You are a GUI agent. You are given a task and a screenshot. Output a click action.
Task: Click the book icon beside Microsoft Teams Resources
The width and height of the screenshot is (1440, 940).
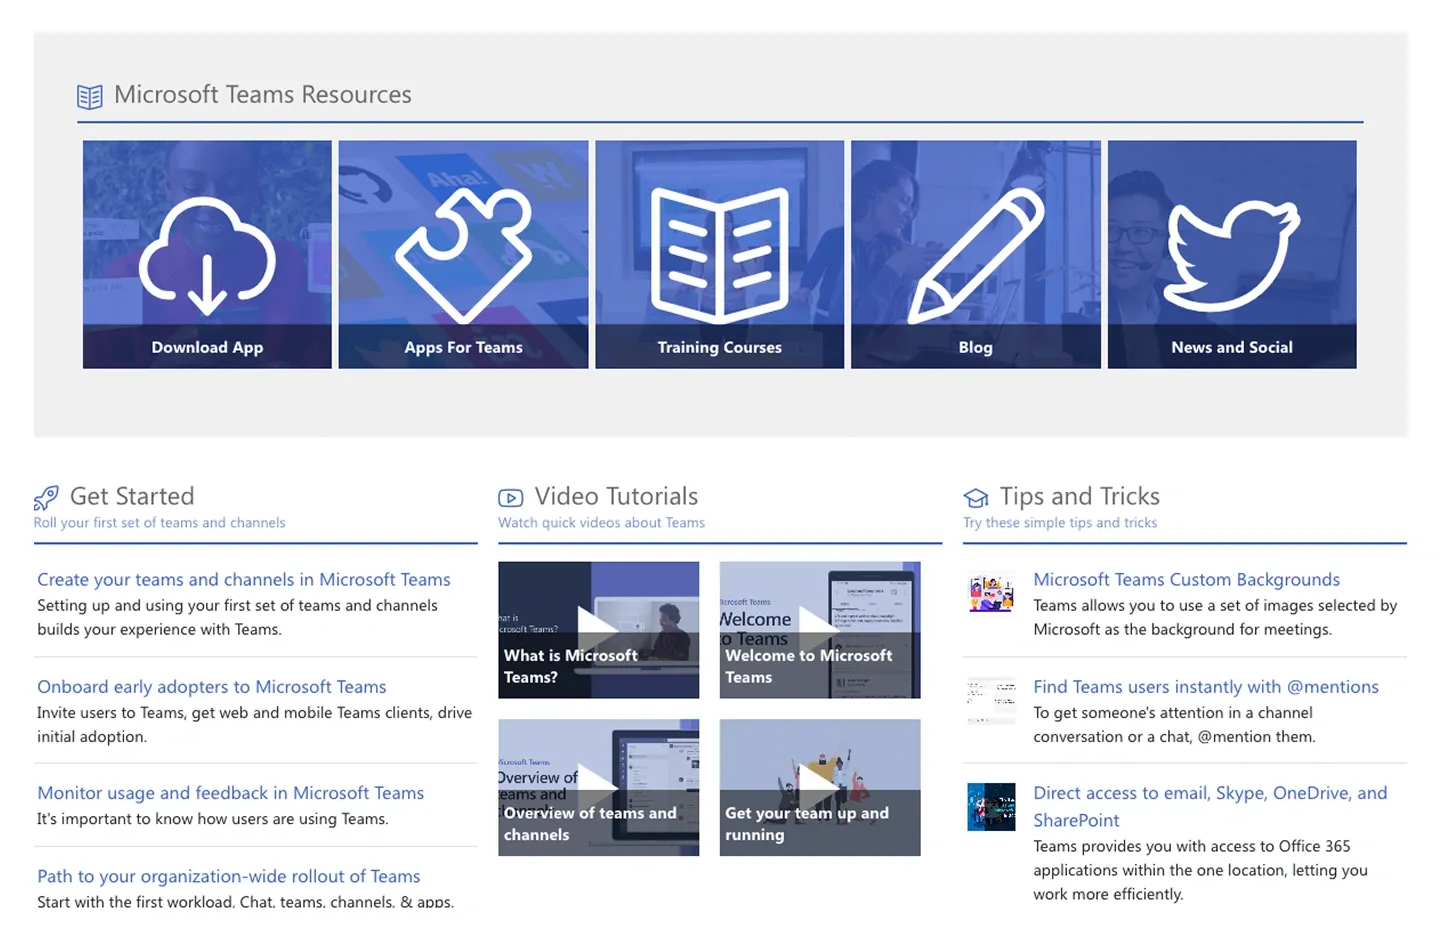pyautogui.click(x=90, y=96)
